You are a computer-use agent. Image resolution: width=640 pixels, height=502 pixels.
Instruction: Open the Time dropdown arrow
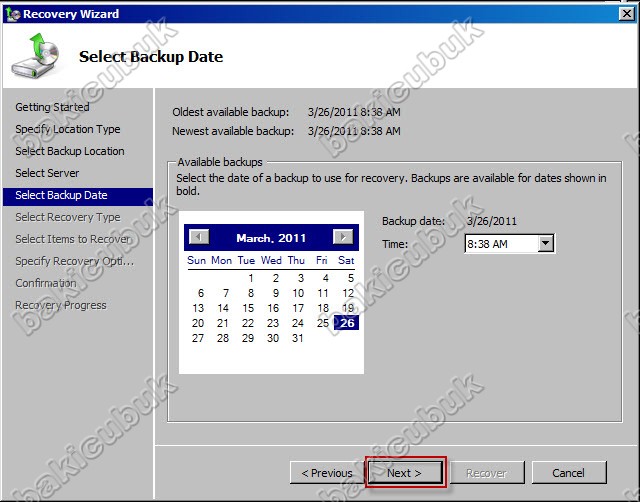click(545, 244)
